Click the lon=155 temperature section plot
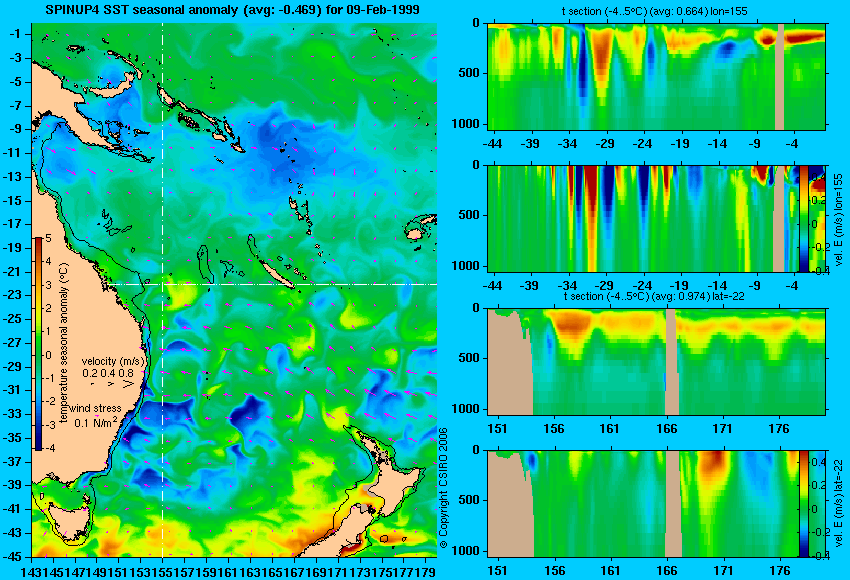Screen dimensions: 850x580 tap(656, 76)
